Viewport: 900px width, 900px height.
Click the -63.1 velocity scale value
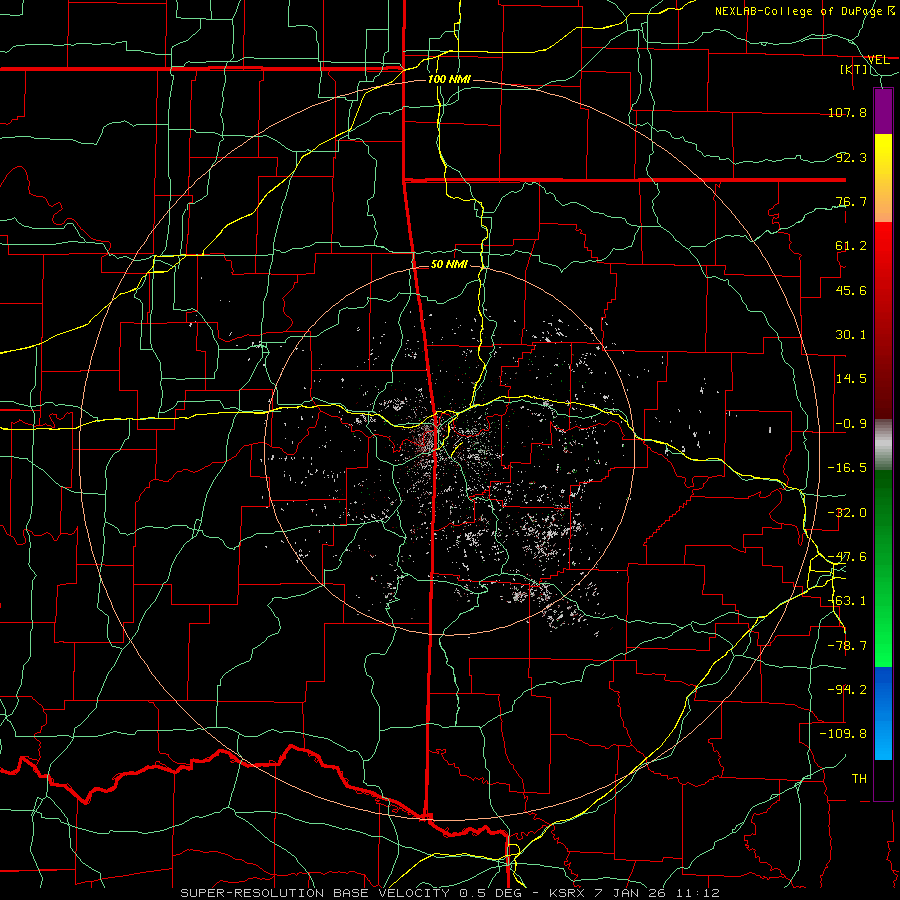pyautogui.click(x=847, y=601)
